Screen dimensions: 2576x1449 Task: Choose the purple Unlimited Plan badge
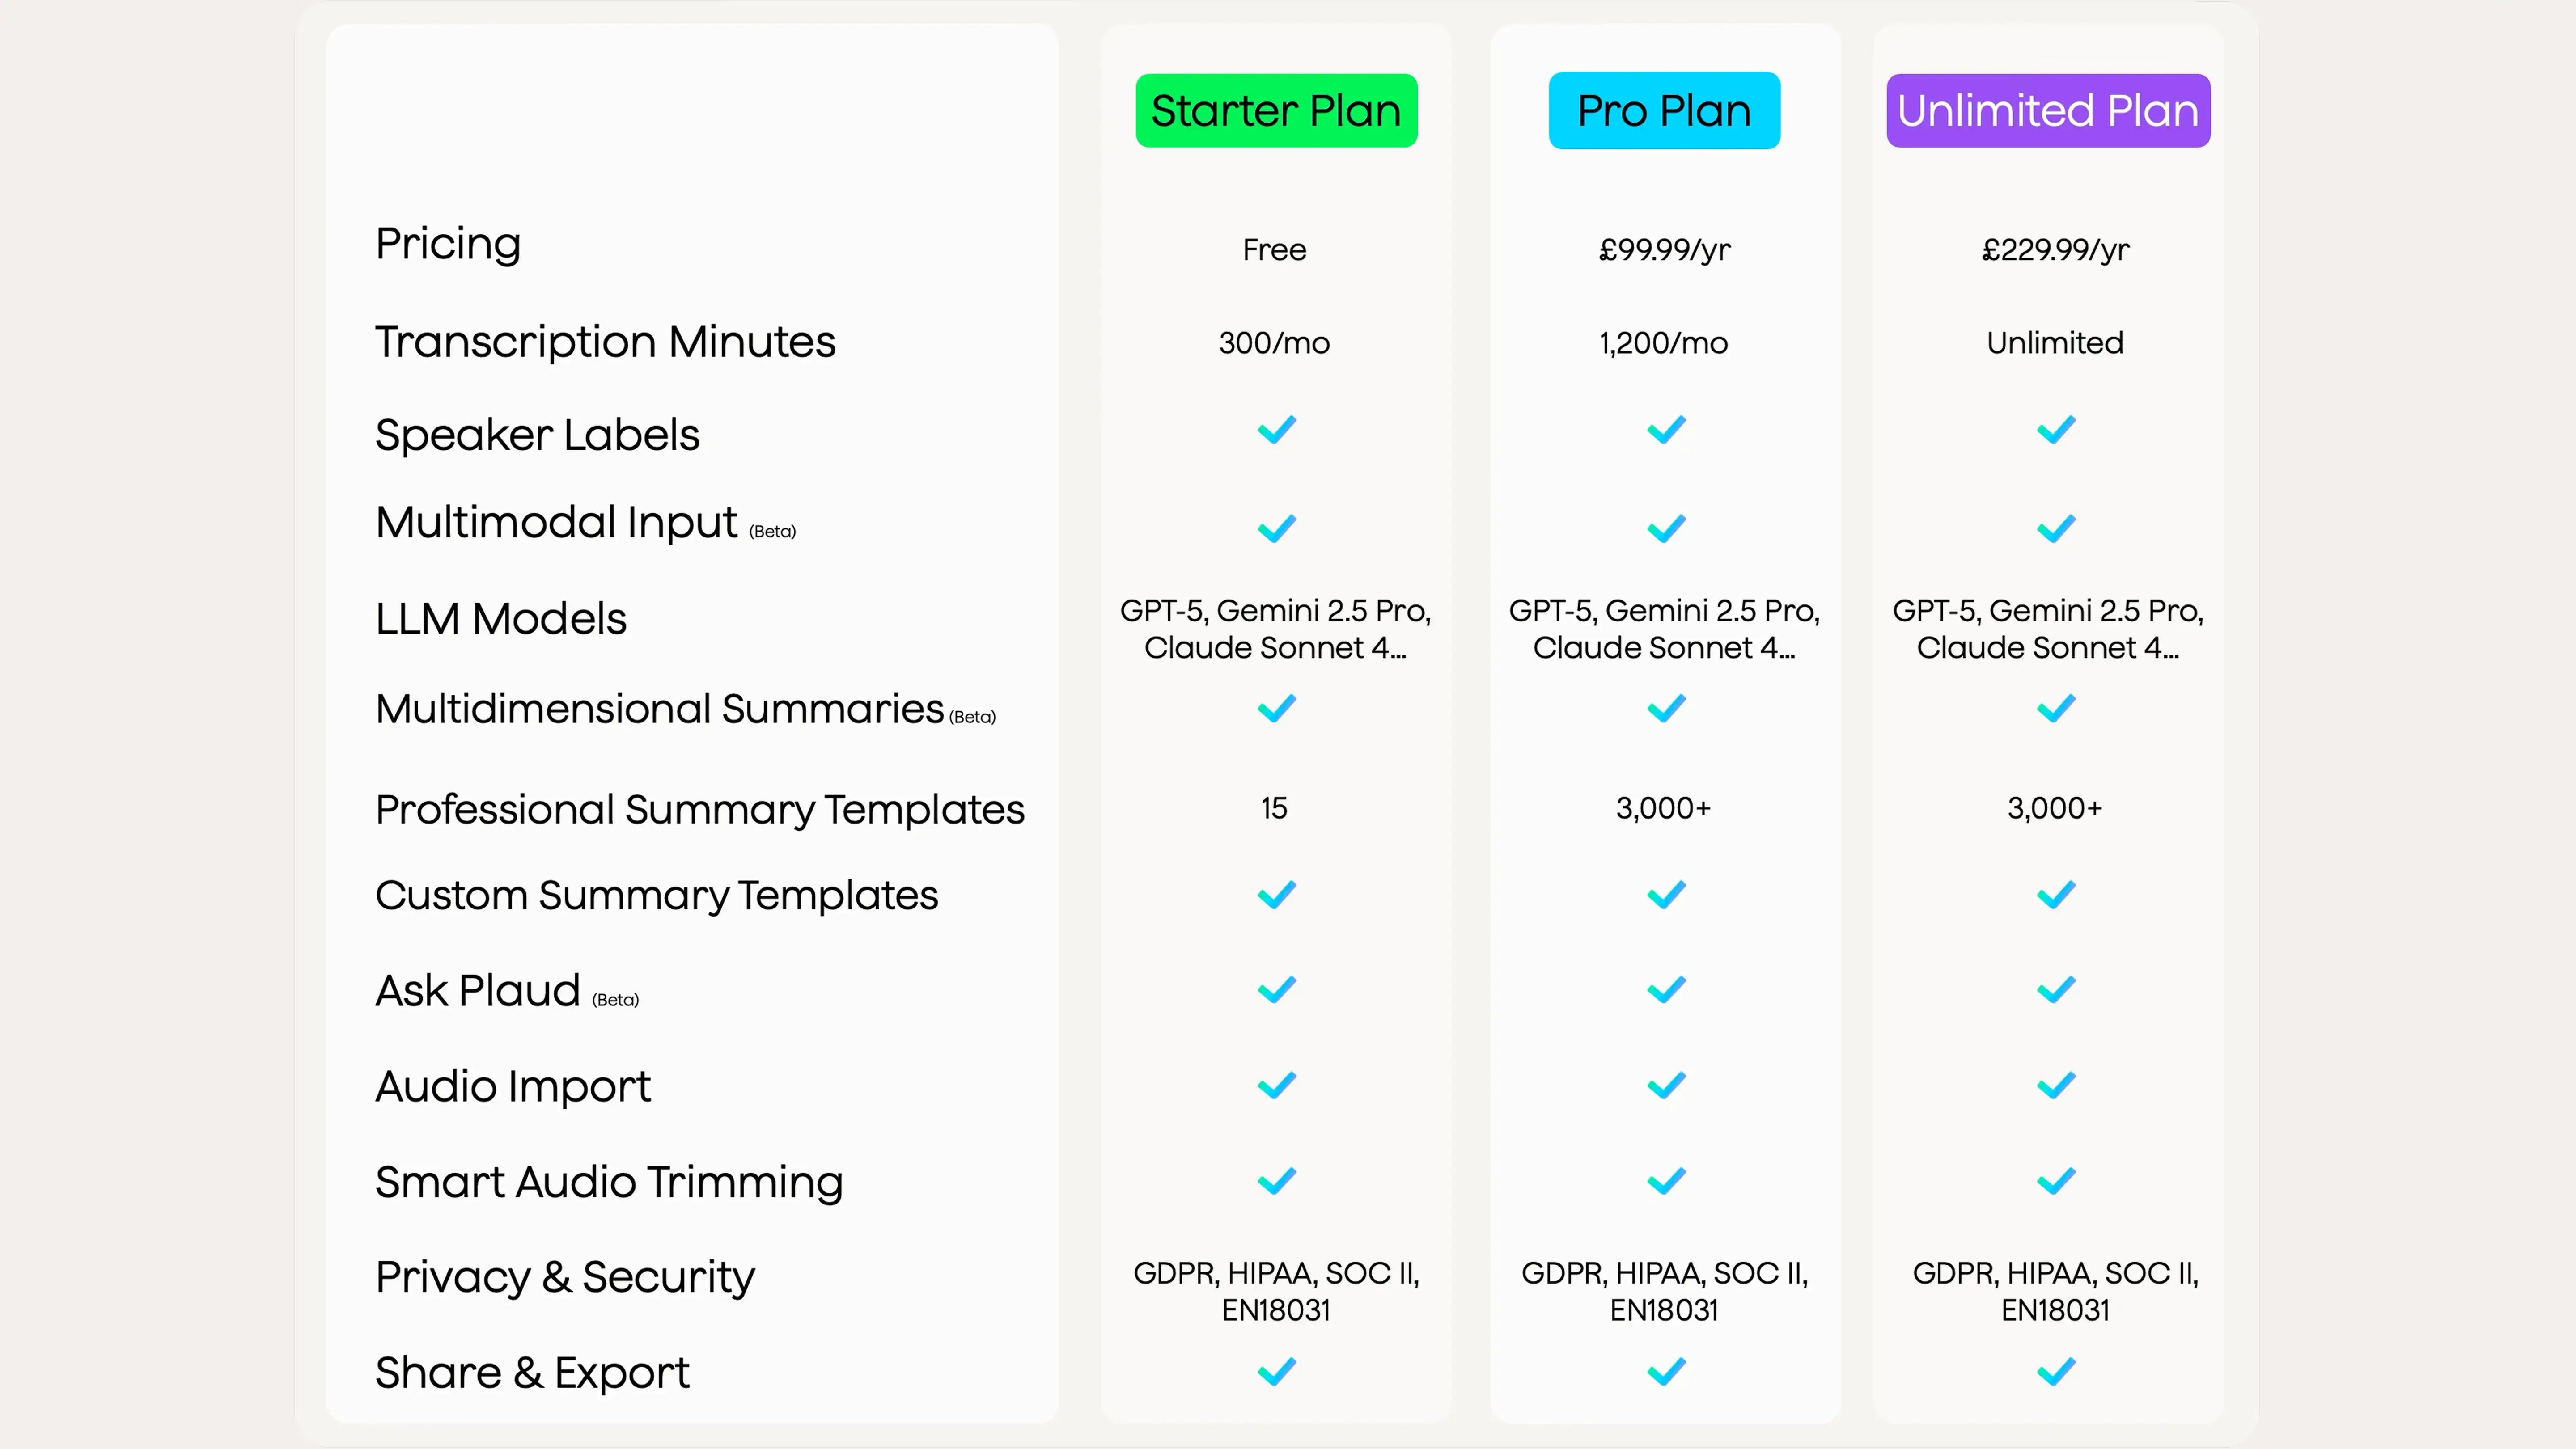tap(2047, 110)
